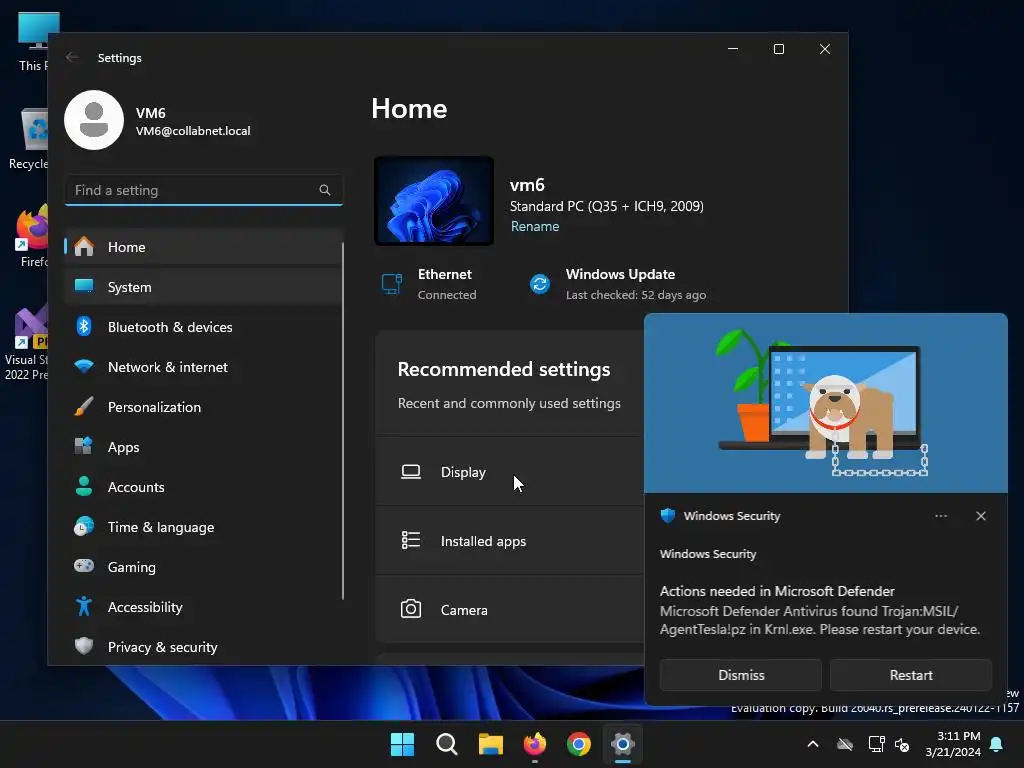
Task: Open network tray icon
Action: 876,744
